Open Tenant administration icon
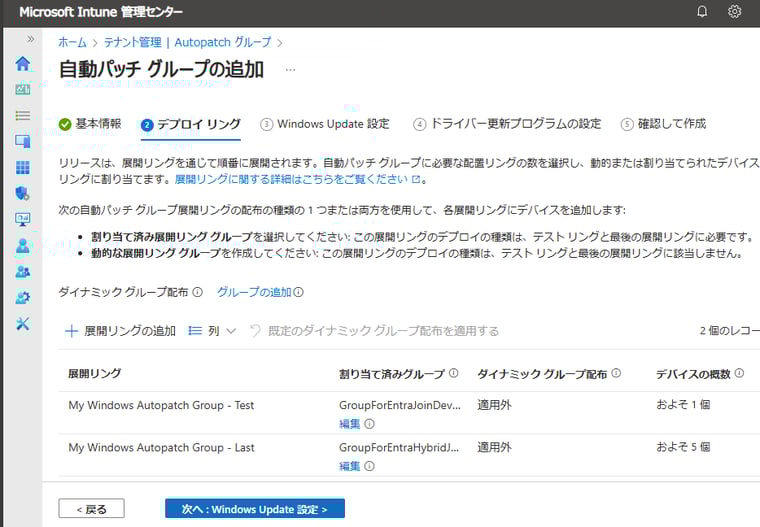The width and height of the screenshot is (760, 527). (x=23, y=297)
